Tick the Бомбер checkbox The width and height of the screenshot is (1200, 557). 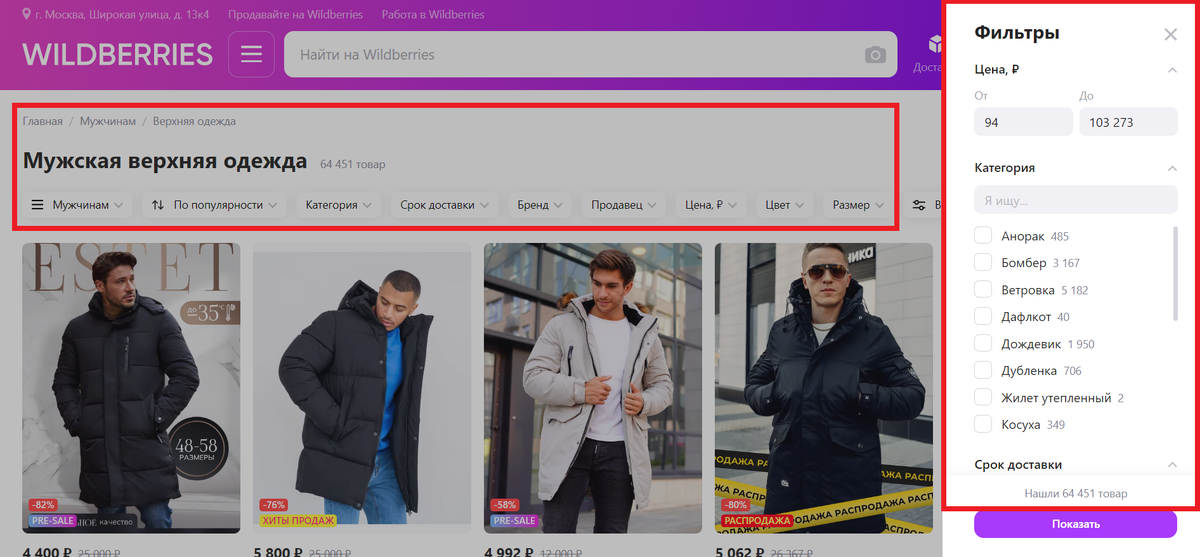(x=983, y=263)
